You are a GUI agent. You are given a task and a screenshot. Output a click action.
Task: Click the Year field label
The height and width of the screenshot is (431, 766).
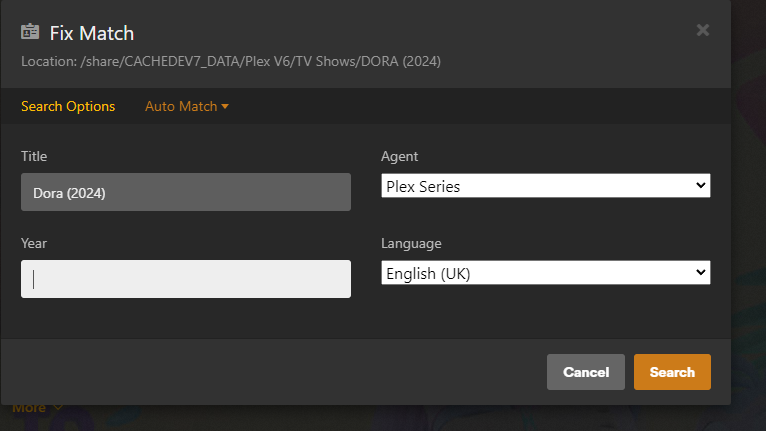34,243
